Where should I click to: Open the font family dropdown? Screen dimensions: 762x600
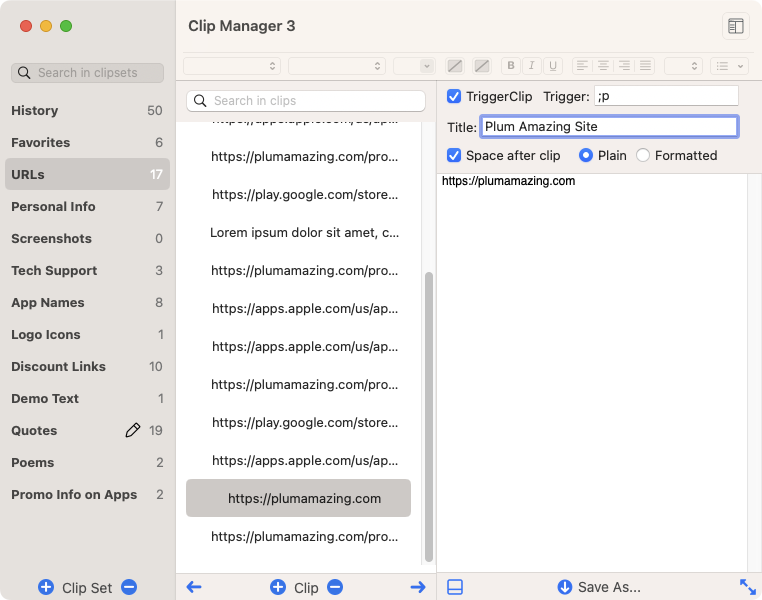[x=232, y=66]
